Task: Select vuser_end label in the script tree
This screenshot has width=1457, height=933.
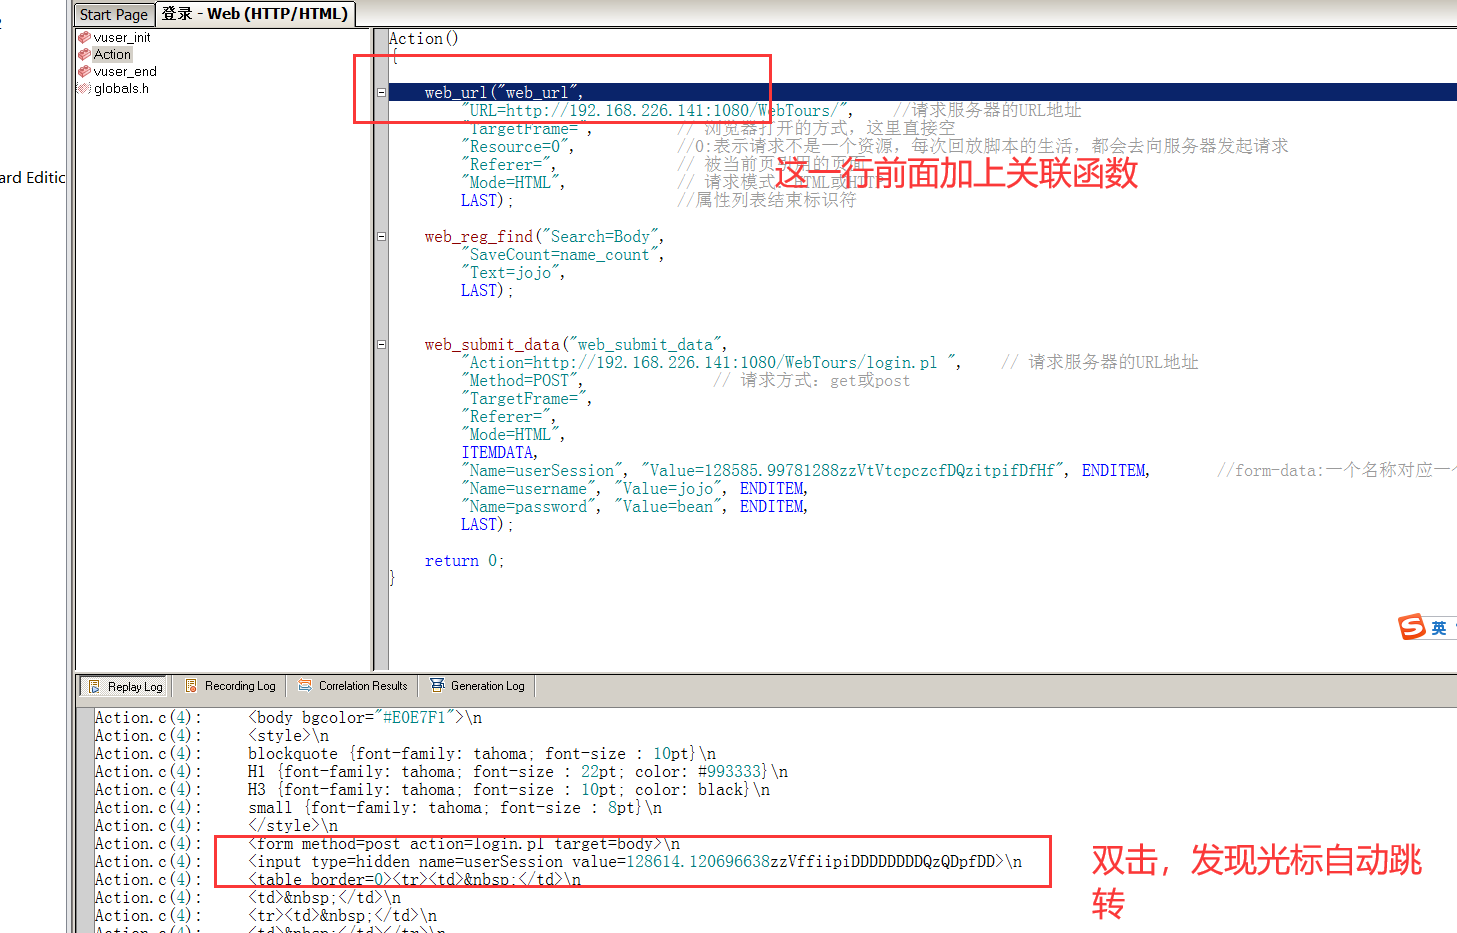Action: pos(125,72)
